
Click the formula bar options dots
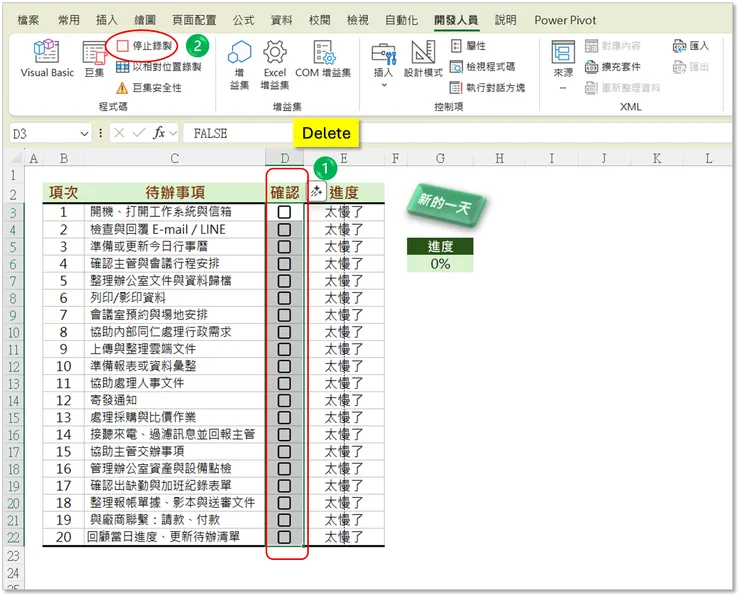pos(101,134)
